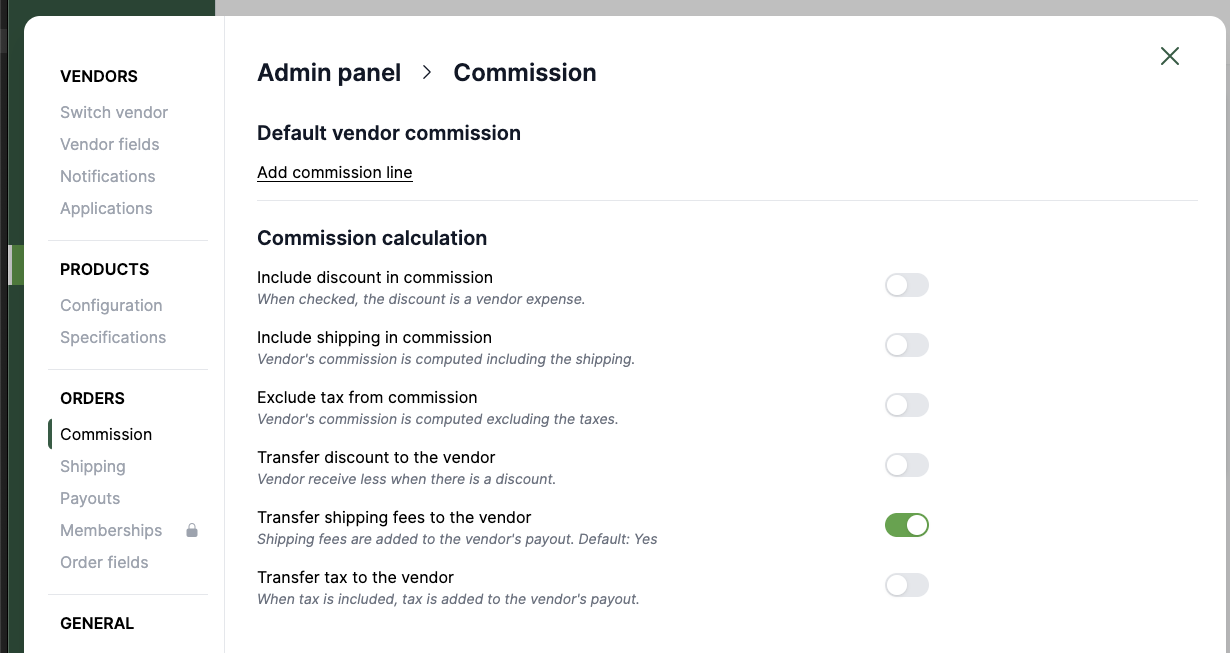
Task: Disable Transfer shipping fees to vendor
Action: (x=906, y=525)
